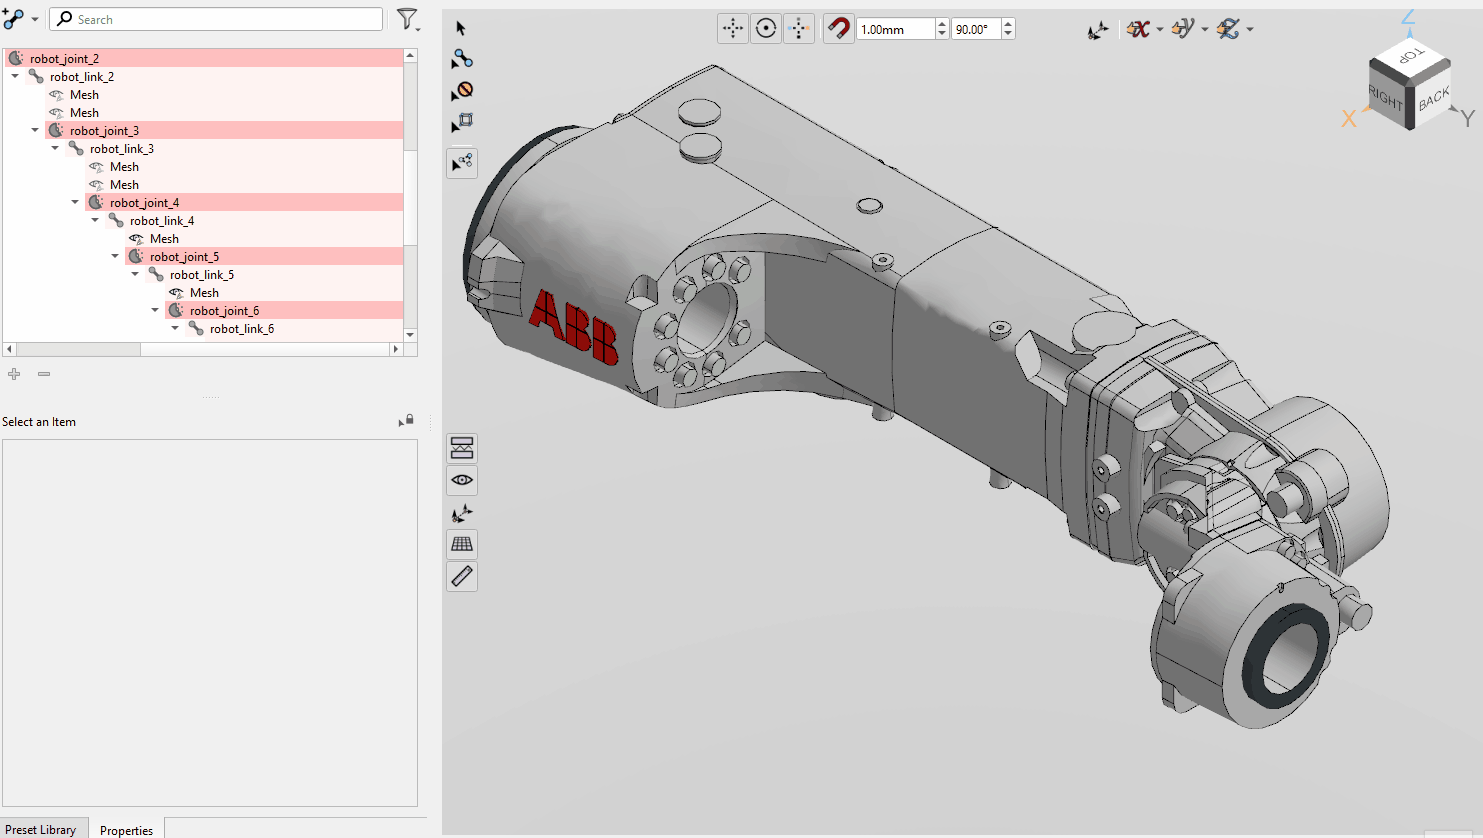Open the X axis view dropdown arrow
Image resolution: width=1483 pixels, height=838 pixels.
(x=1160, y=30)
